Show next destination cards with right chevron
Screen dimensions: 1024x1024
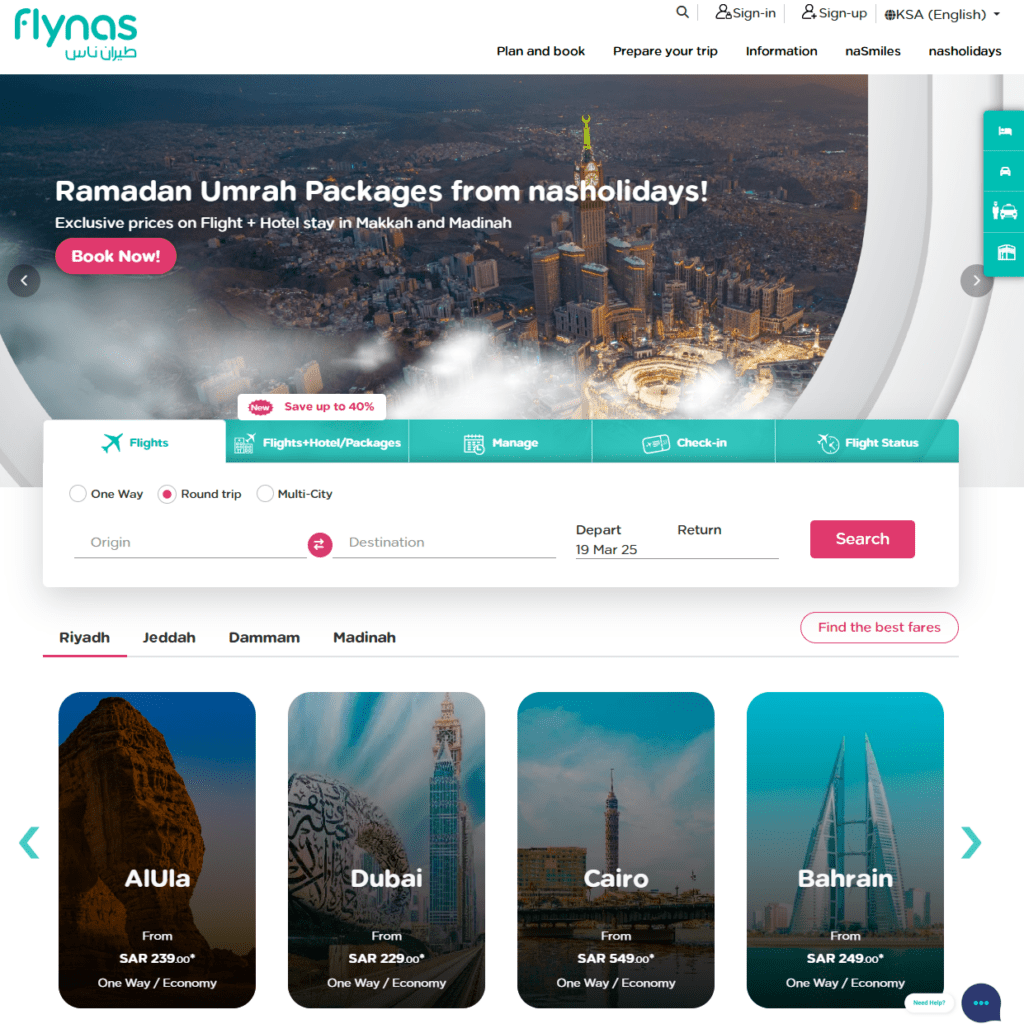tap(971, 842)
